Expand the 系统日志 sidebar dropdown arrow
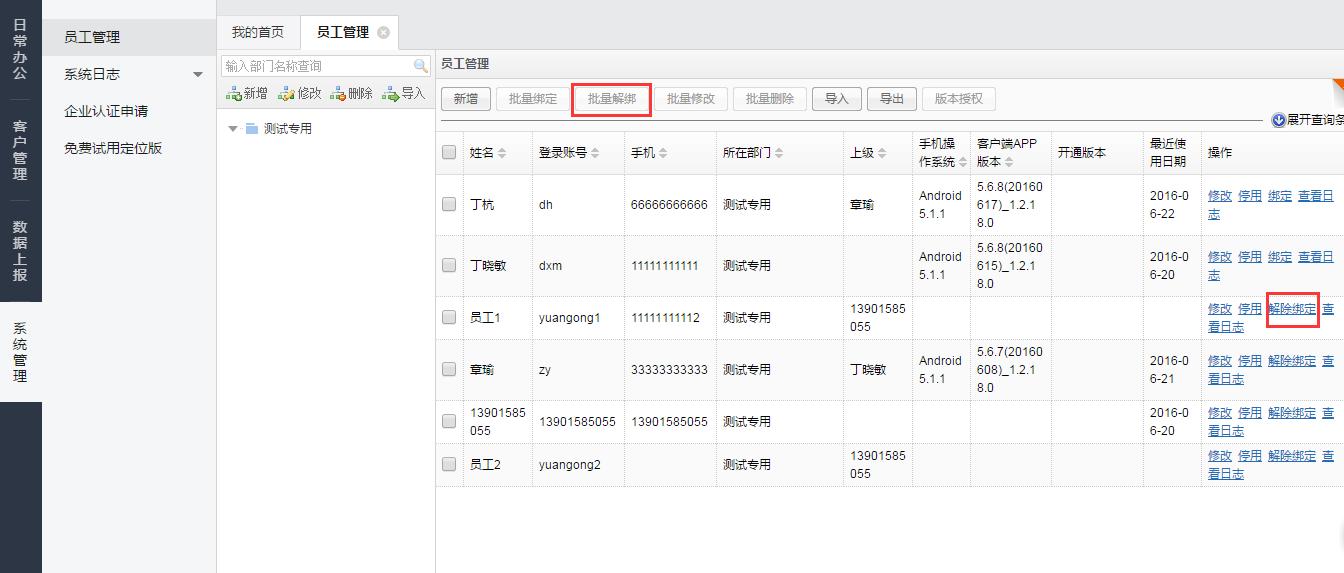The width and height of the screenshot is (1344, 573). 198,75
